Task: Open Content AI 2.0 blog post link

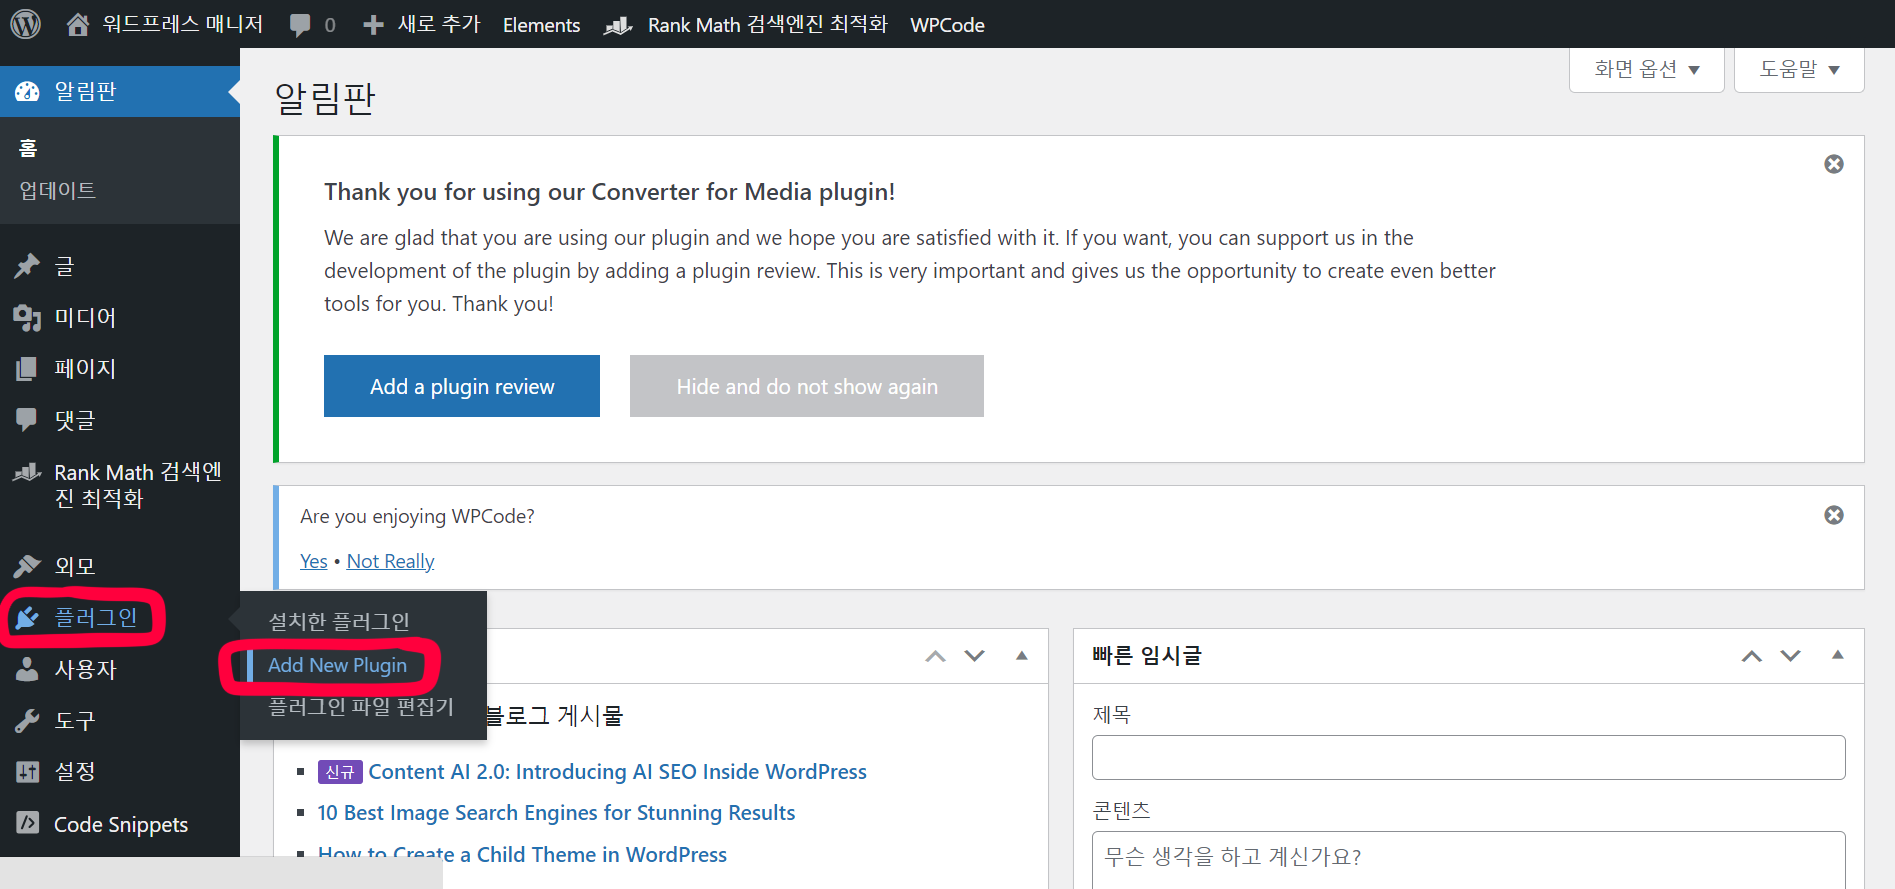Action: coord(617,772)
